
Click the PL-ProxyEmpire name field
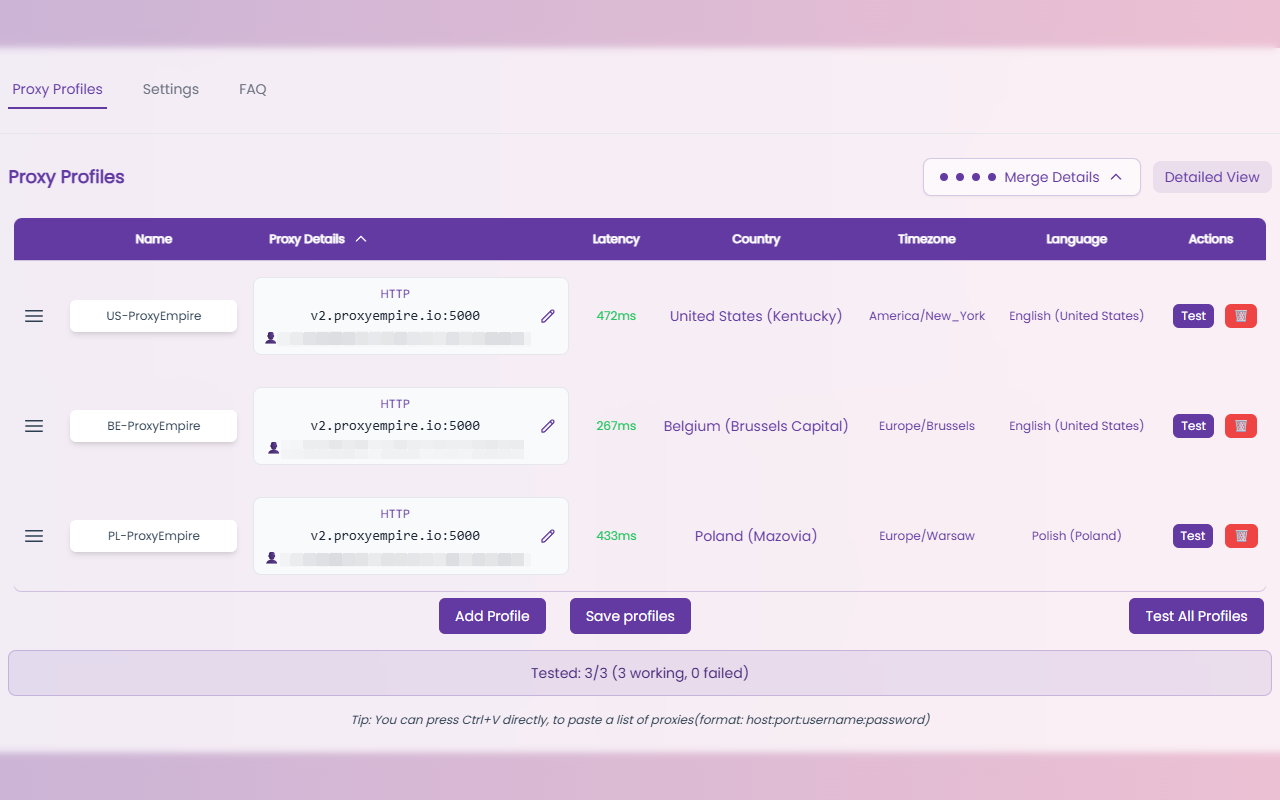[153, 536]
